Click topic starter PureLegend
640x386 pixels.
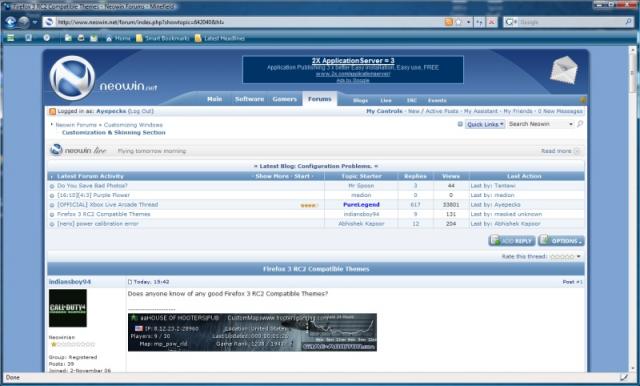[x=361, y=204]
